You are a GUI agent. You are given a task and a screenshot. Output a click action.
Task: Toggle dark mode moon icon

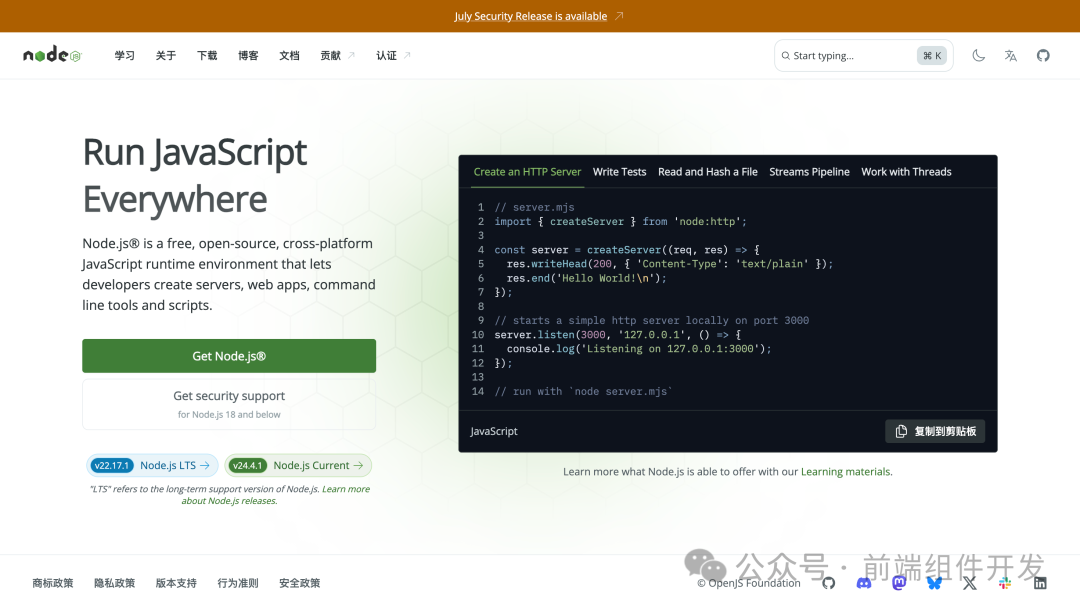coord(978,56)
